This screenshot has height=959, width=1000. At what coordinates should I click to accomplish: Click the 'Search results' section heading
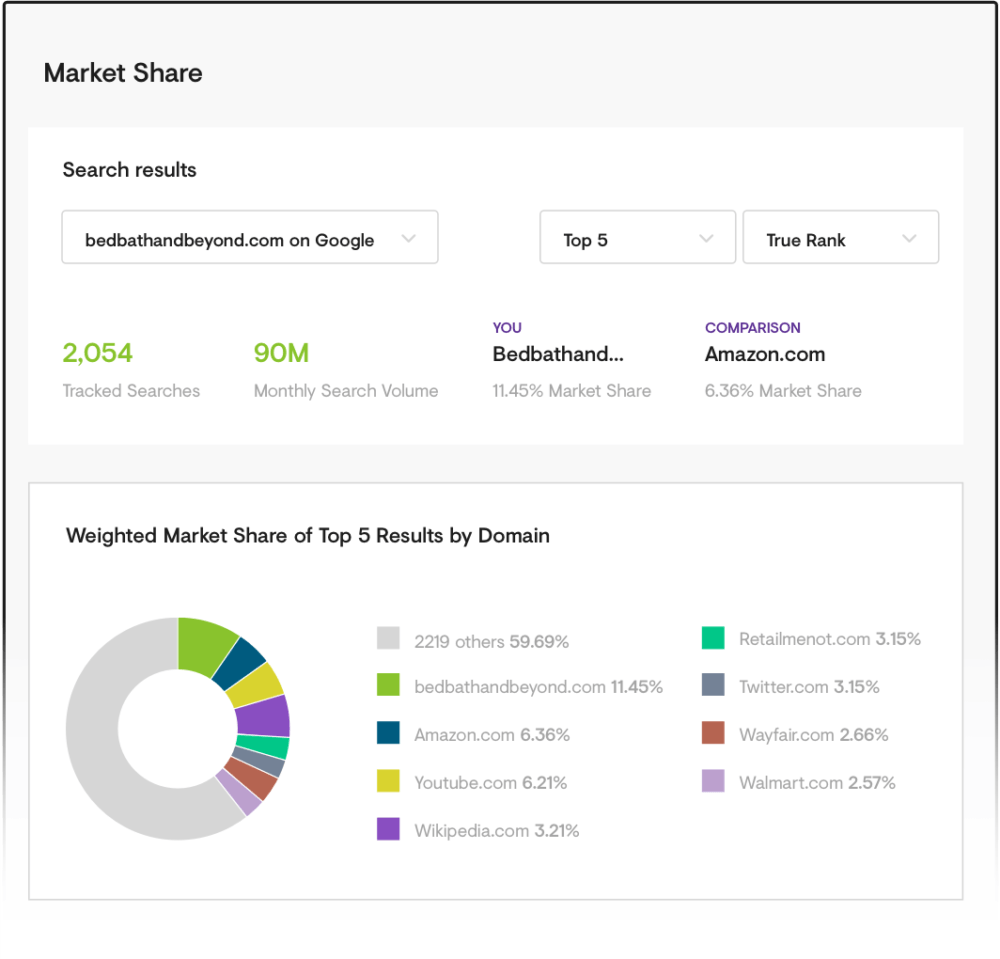pyautogui.click(x=129, y=170)
